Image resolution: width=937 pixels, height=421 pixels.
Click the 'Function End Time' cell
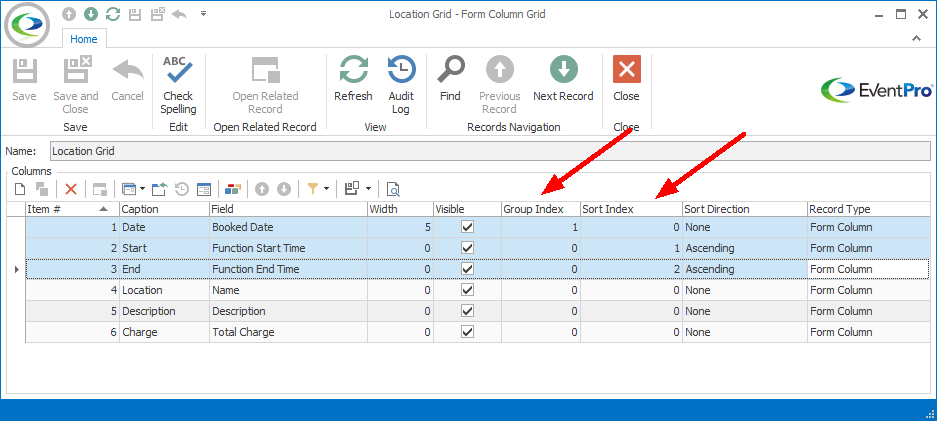(x=289, y=269)
